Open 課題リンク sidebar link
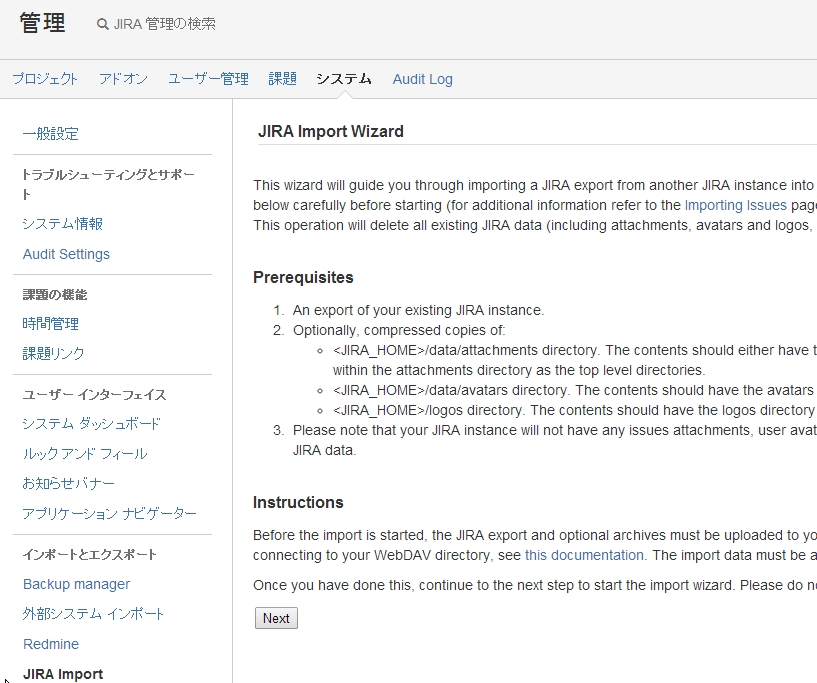Viewport: 817px width, 683px height. (53, 353)
